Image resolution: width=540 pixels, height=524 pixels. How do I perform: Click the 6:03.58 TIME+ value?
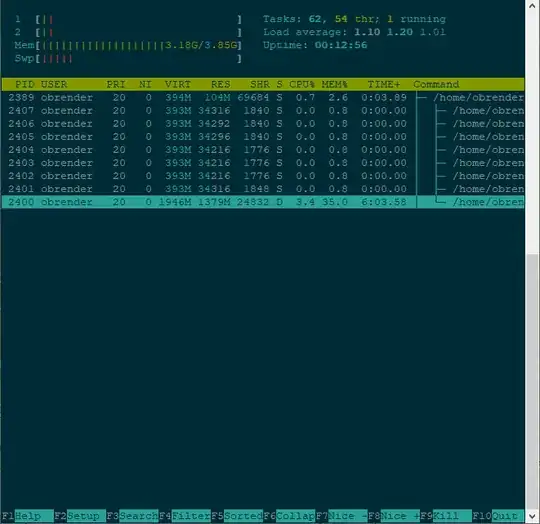click(384, 202)
